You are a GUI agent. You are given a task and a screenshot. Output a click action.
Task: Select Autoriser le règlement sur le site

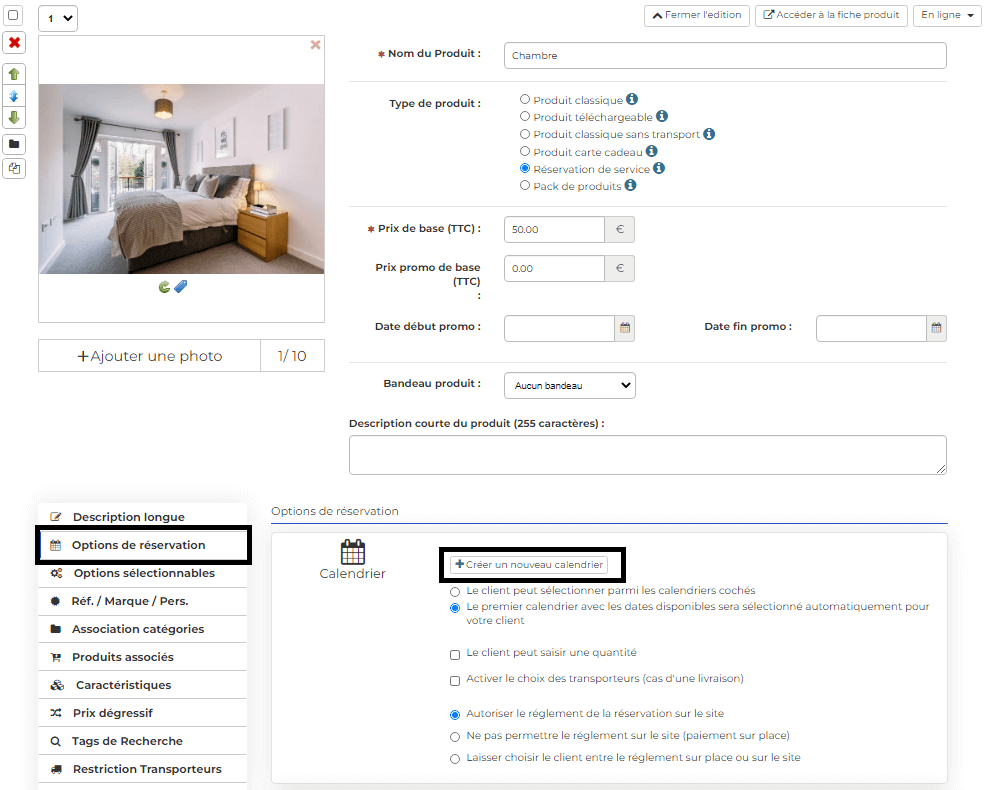coord(455,715)
